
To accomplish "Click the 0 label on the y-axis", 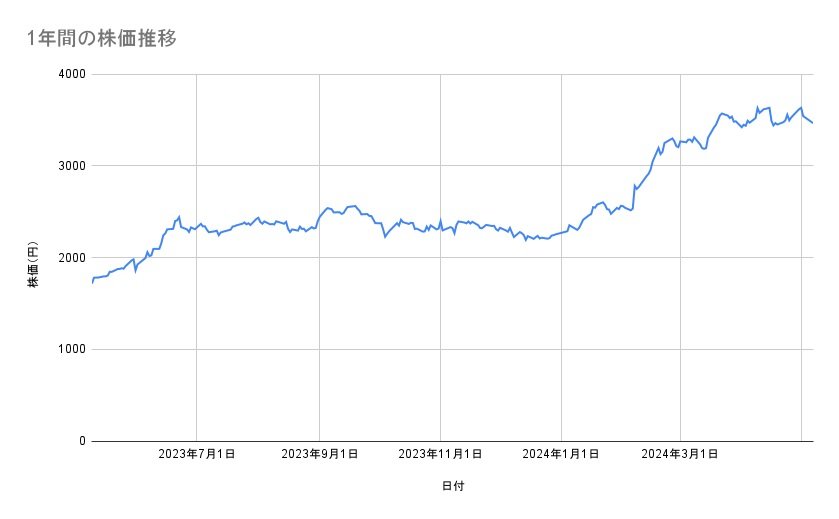I will point(80,441).
